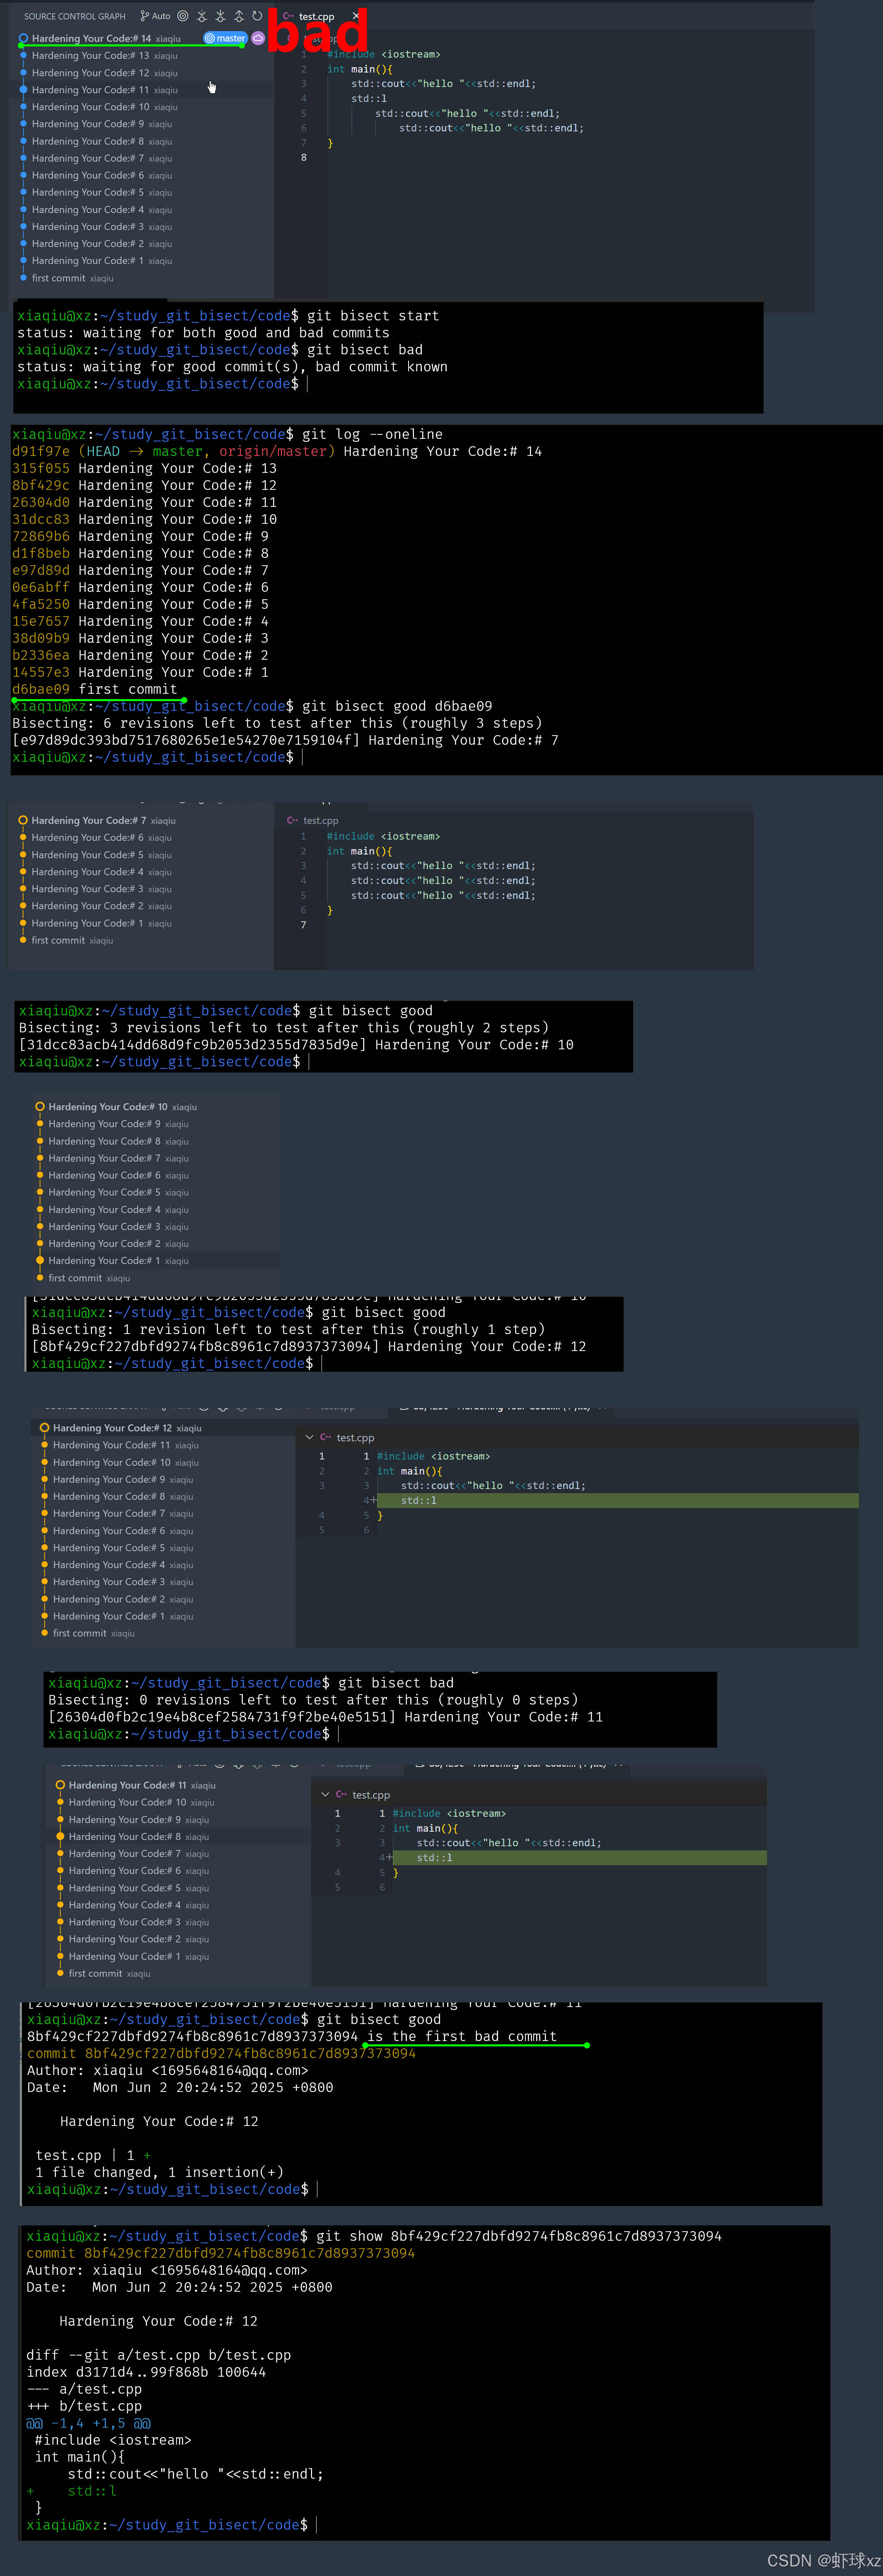This screenshot has height=2576, width=883.
Task: Click the purple cloud origin badge
Action: (258, 38)
